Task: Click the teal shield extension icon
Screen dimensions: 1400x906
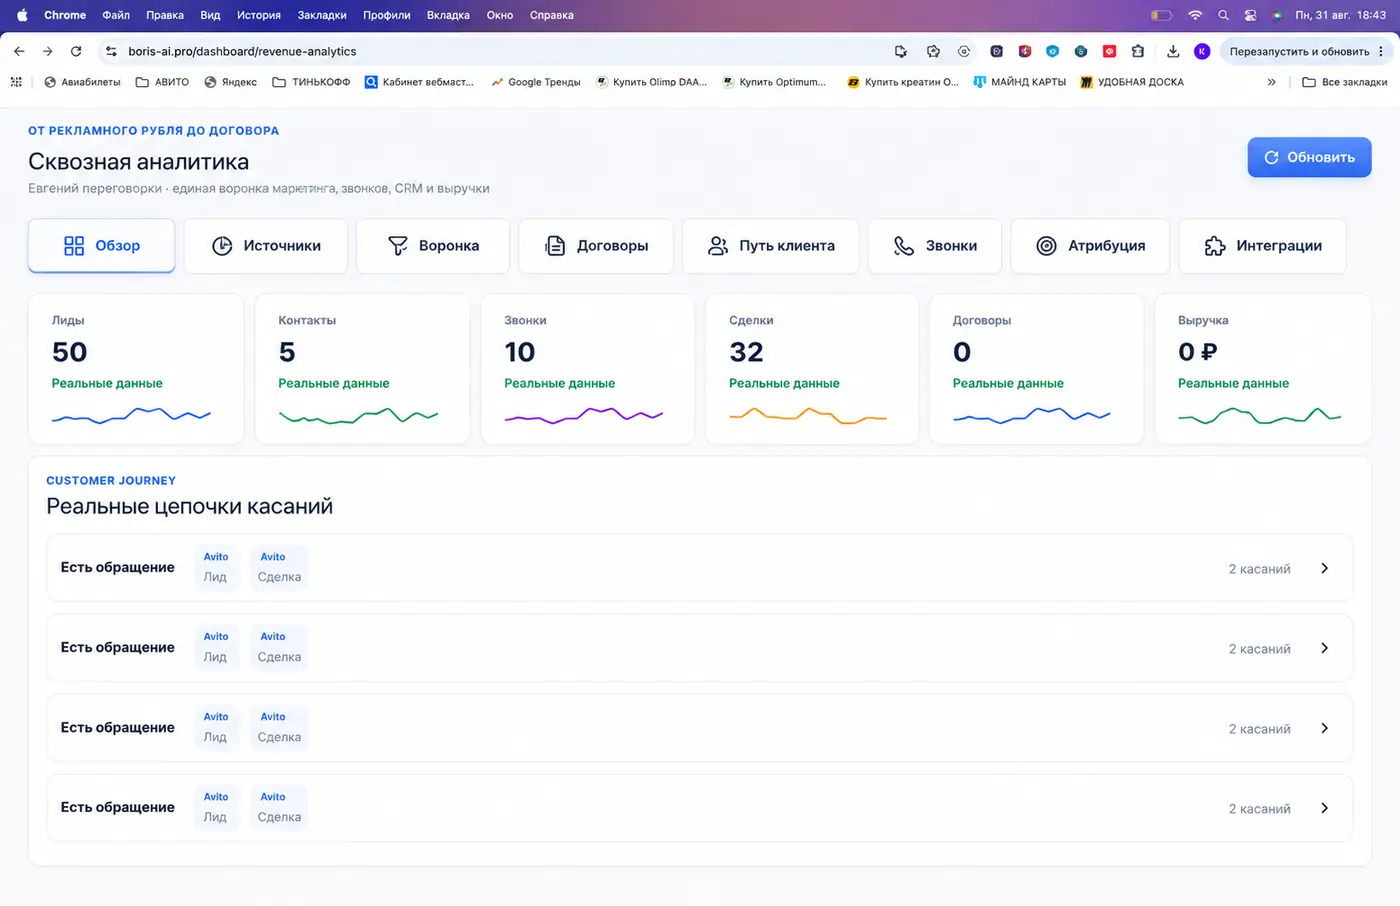Action: pos(1081,51)
